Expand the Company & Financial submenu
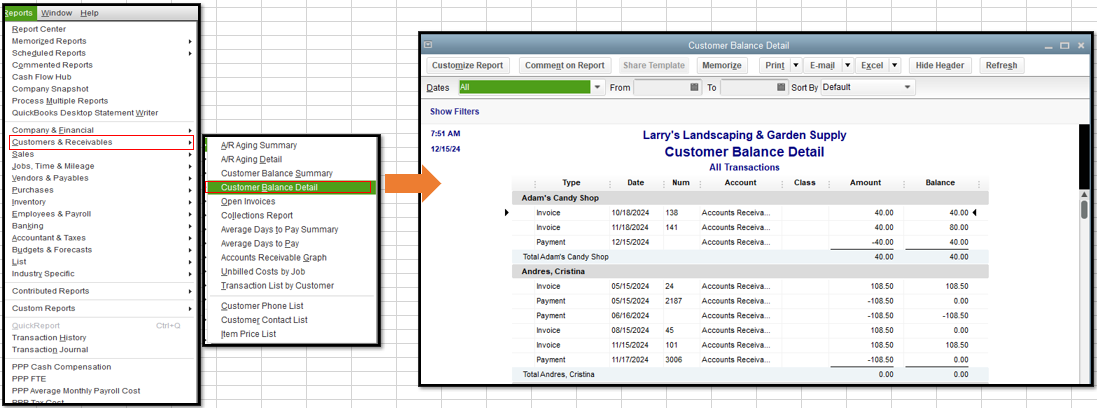The height and width of the screenshot is (408, 1097). tap(100, 130)
